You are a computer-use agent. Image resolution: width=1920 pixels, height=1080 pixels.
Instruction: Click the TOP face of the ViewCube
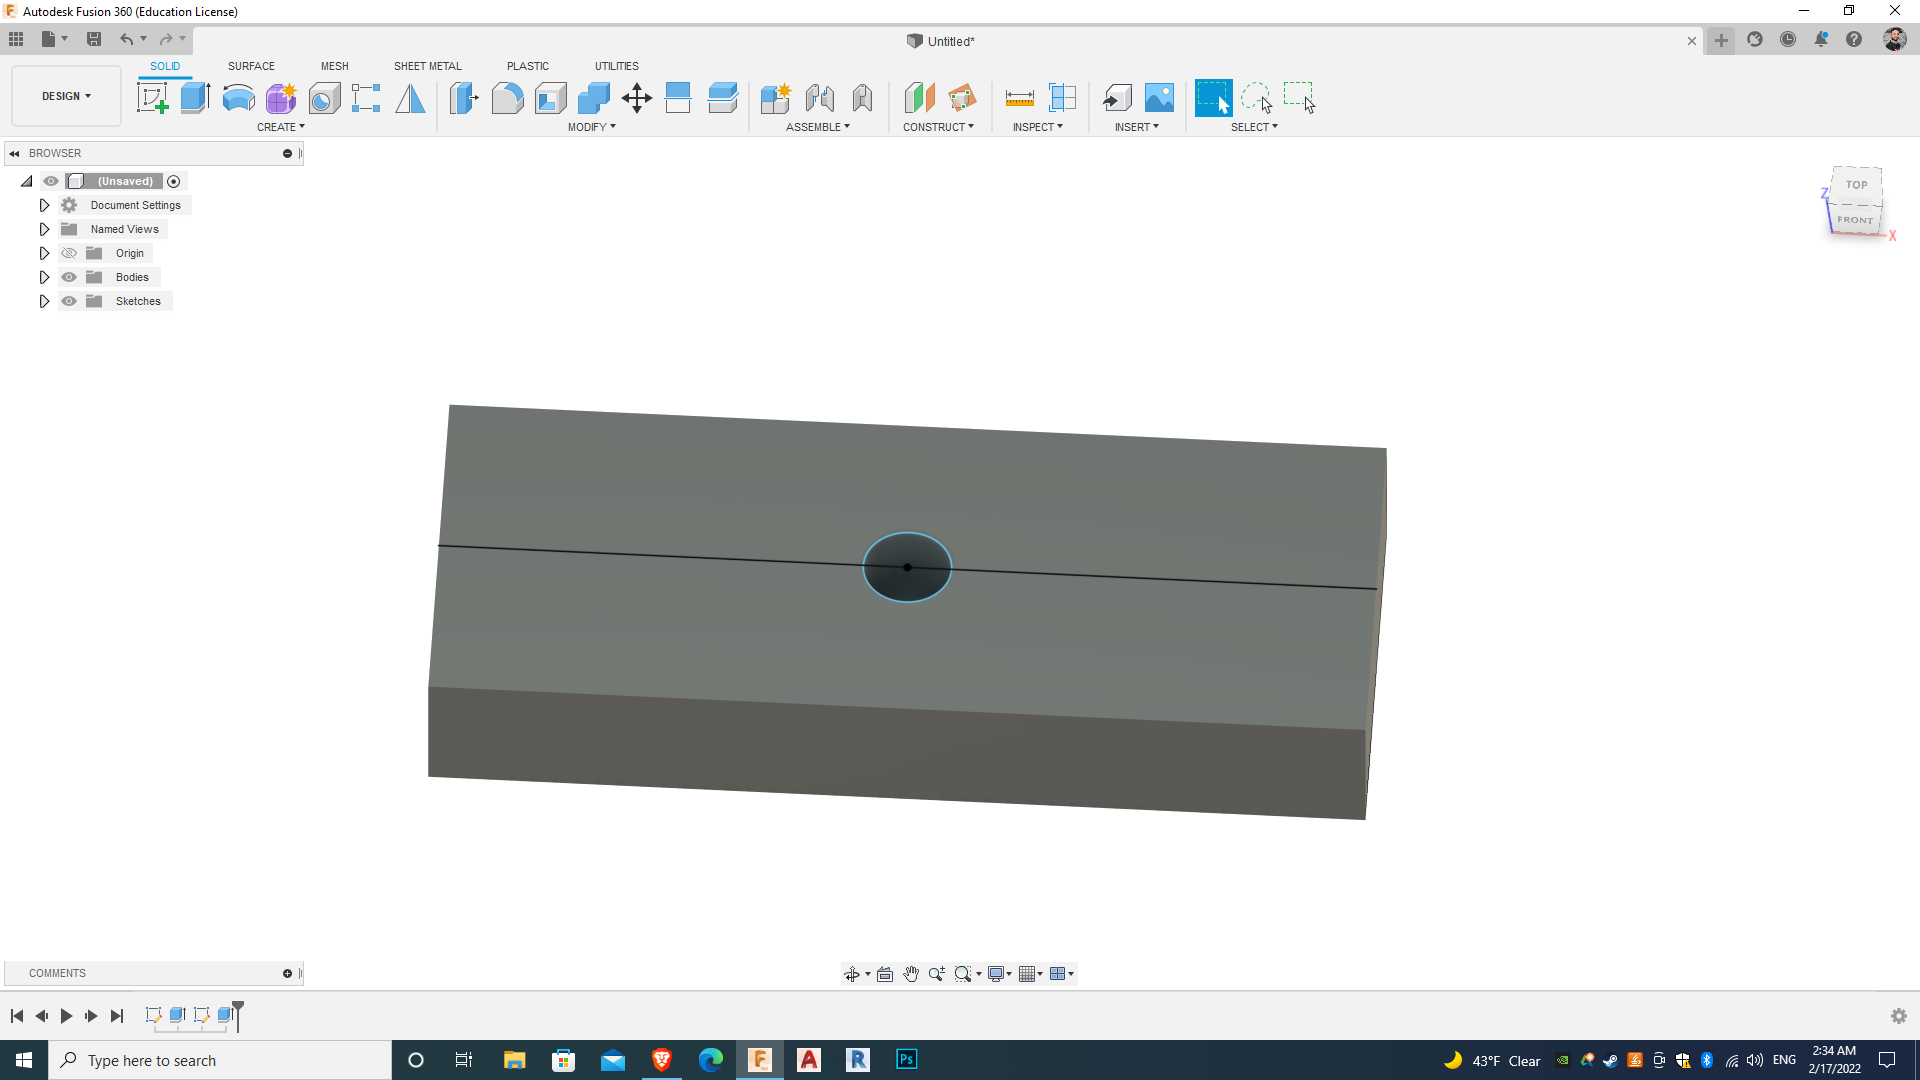point(1857,185)
